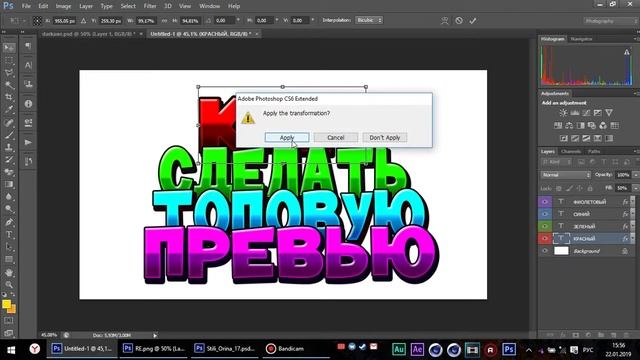Select the Path Selection tool
The image size is (640, 360).
click(x=9, y=247)
